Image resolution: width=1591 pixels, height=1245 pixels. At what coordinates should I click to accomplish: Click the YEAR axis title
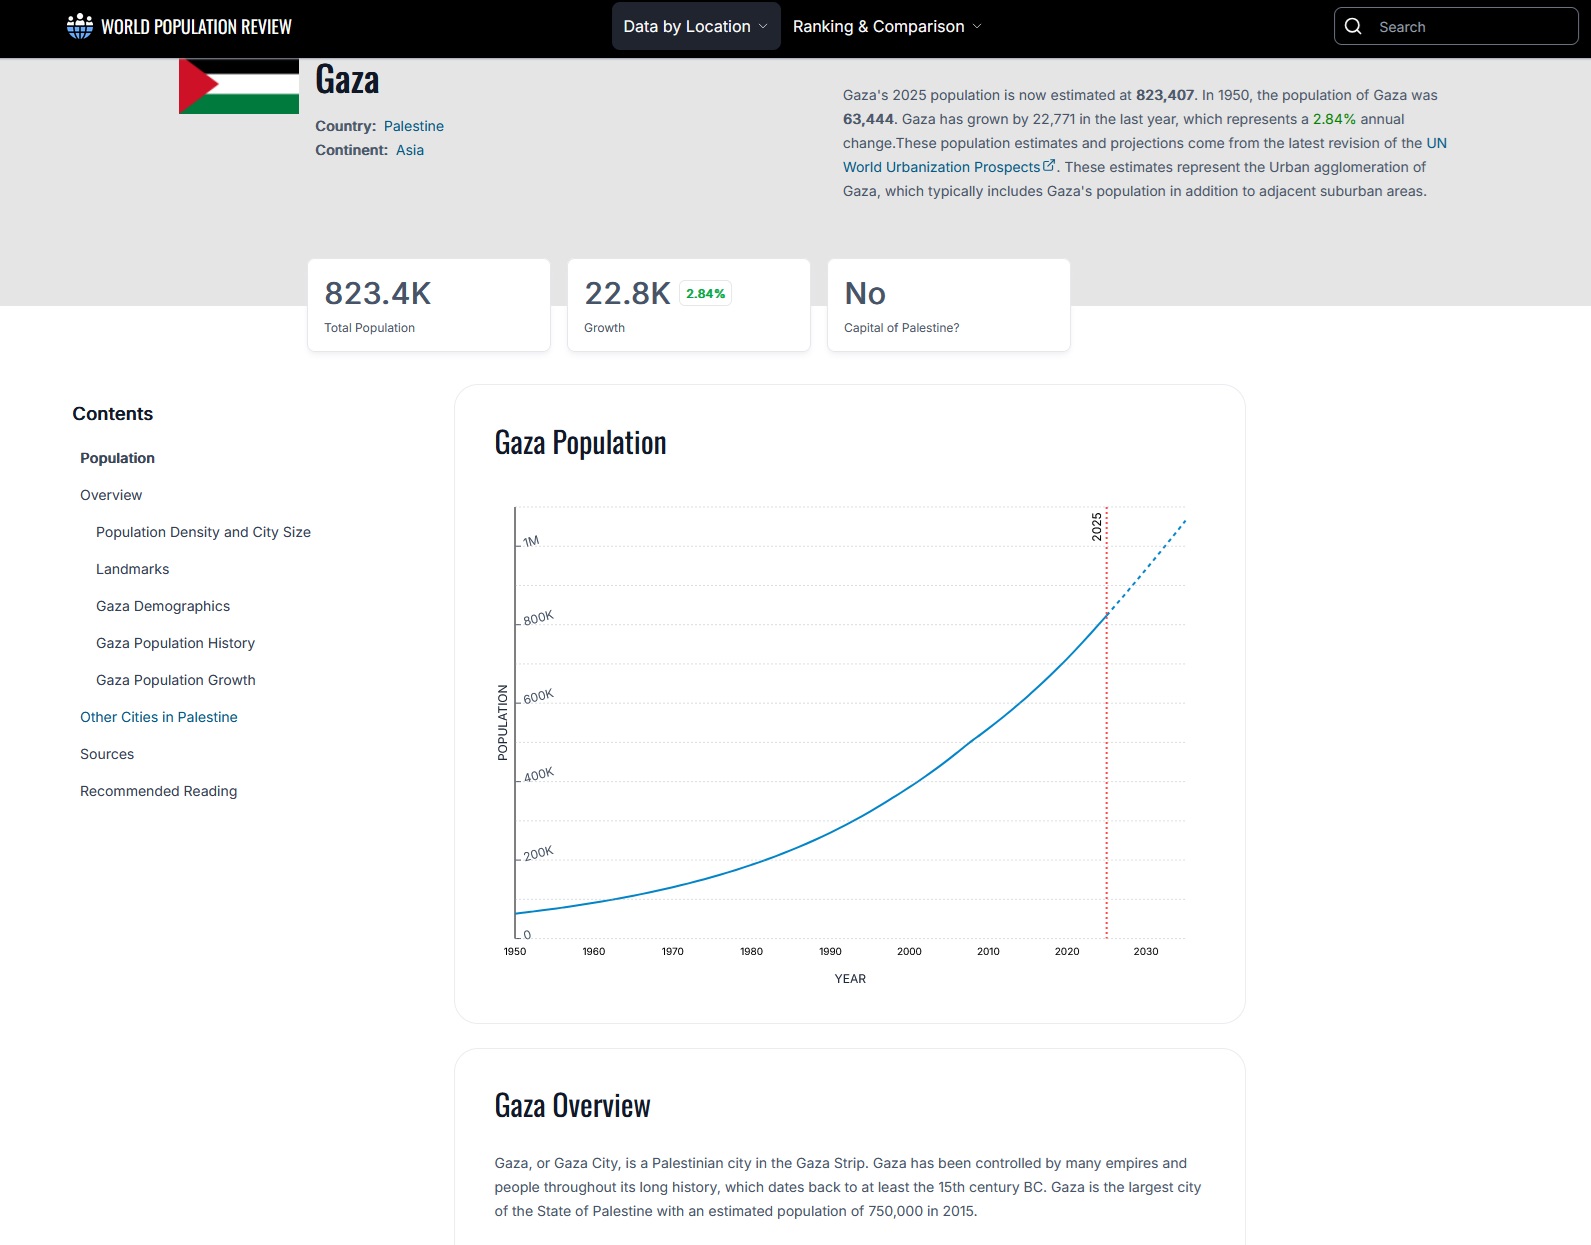[850, 979]
